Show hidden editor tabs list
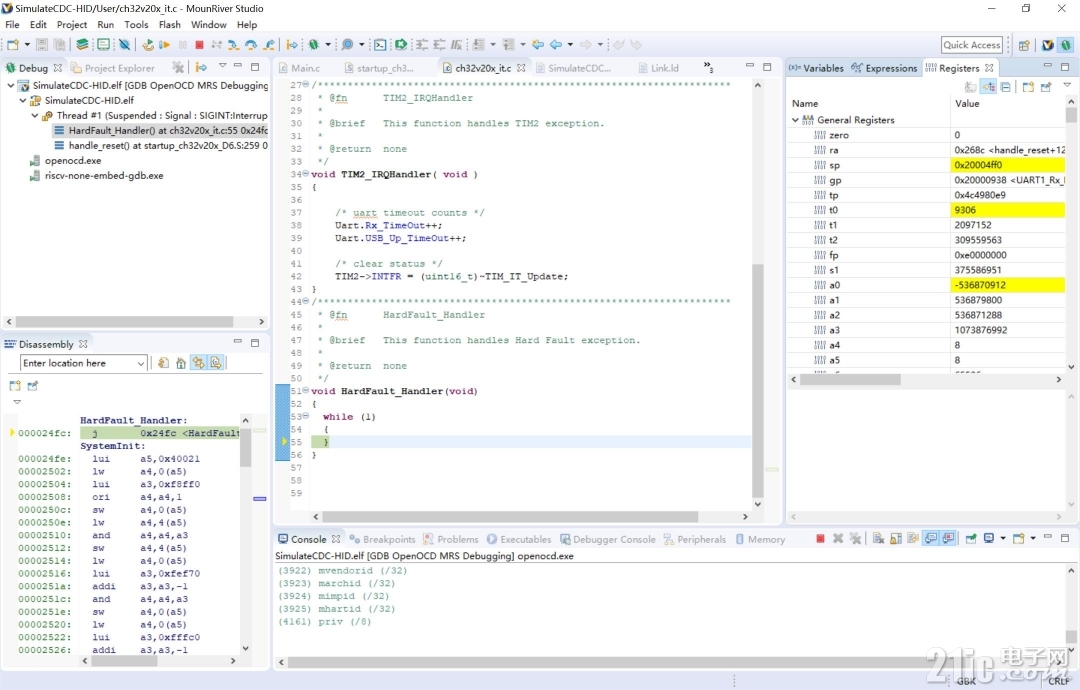Viewport: 1080px width, 690px height. [708, 67]
